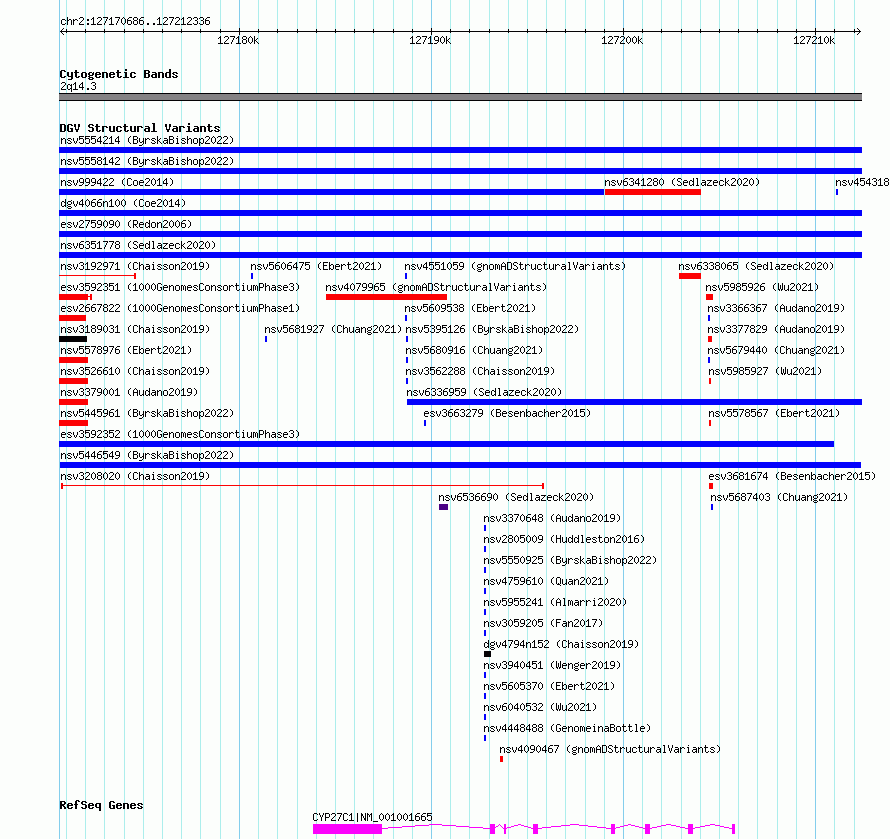Image resolution: width=890 pixels, height=839 pixels.
Task: Select nsv3377829 (Audano2019) label
Action: (776, 329)
